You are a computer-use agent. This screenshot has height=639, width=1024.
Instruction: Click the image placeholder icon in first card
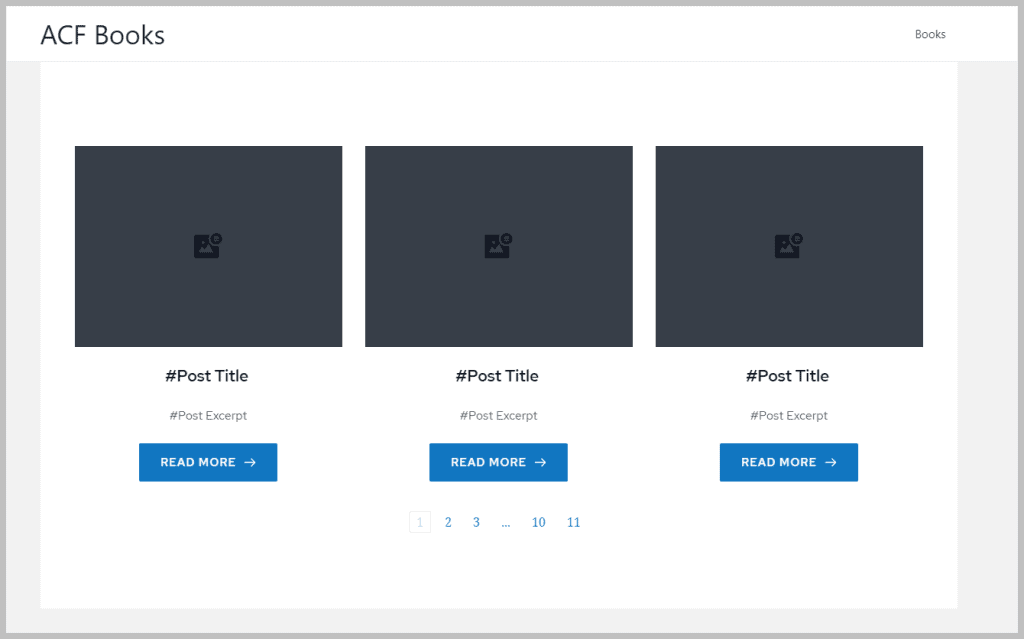tap(208, 246)
